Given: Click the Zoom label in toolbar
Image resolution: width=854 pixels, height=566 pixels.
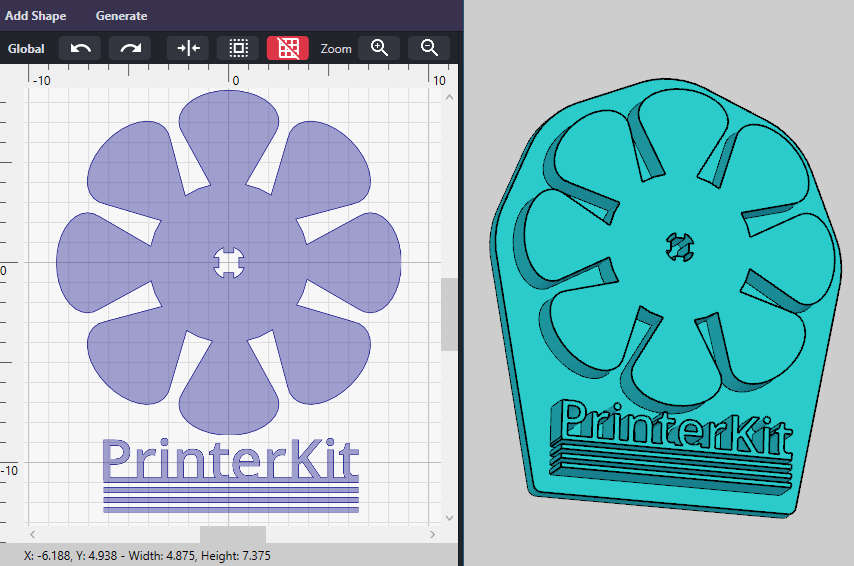Looking at the screenshot, I should coord(336,49).
